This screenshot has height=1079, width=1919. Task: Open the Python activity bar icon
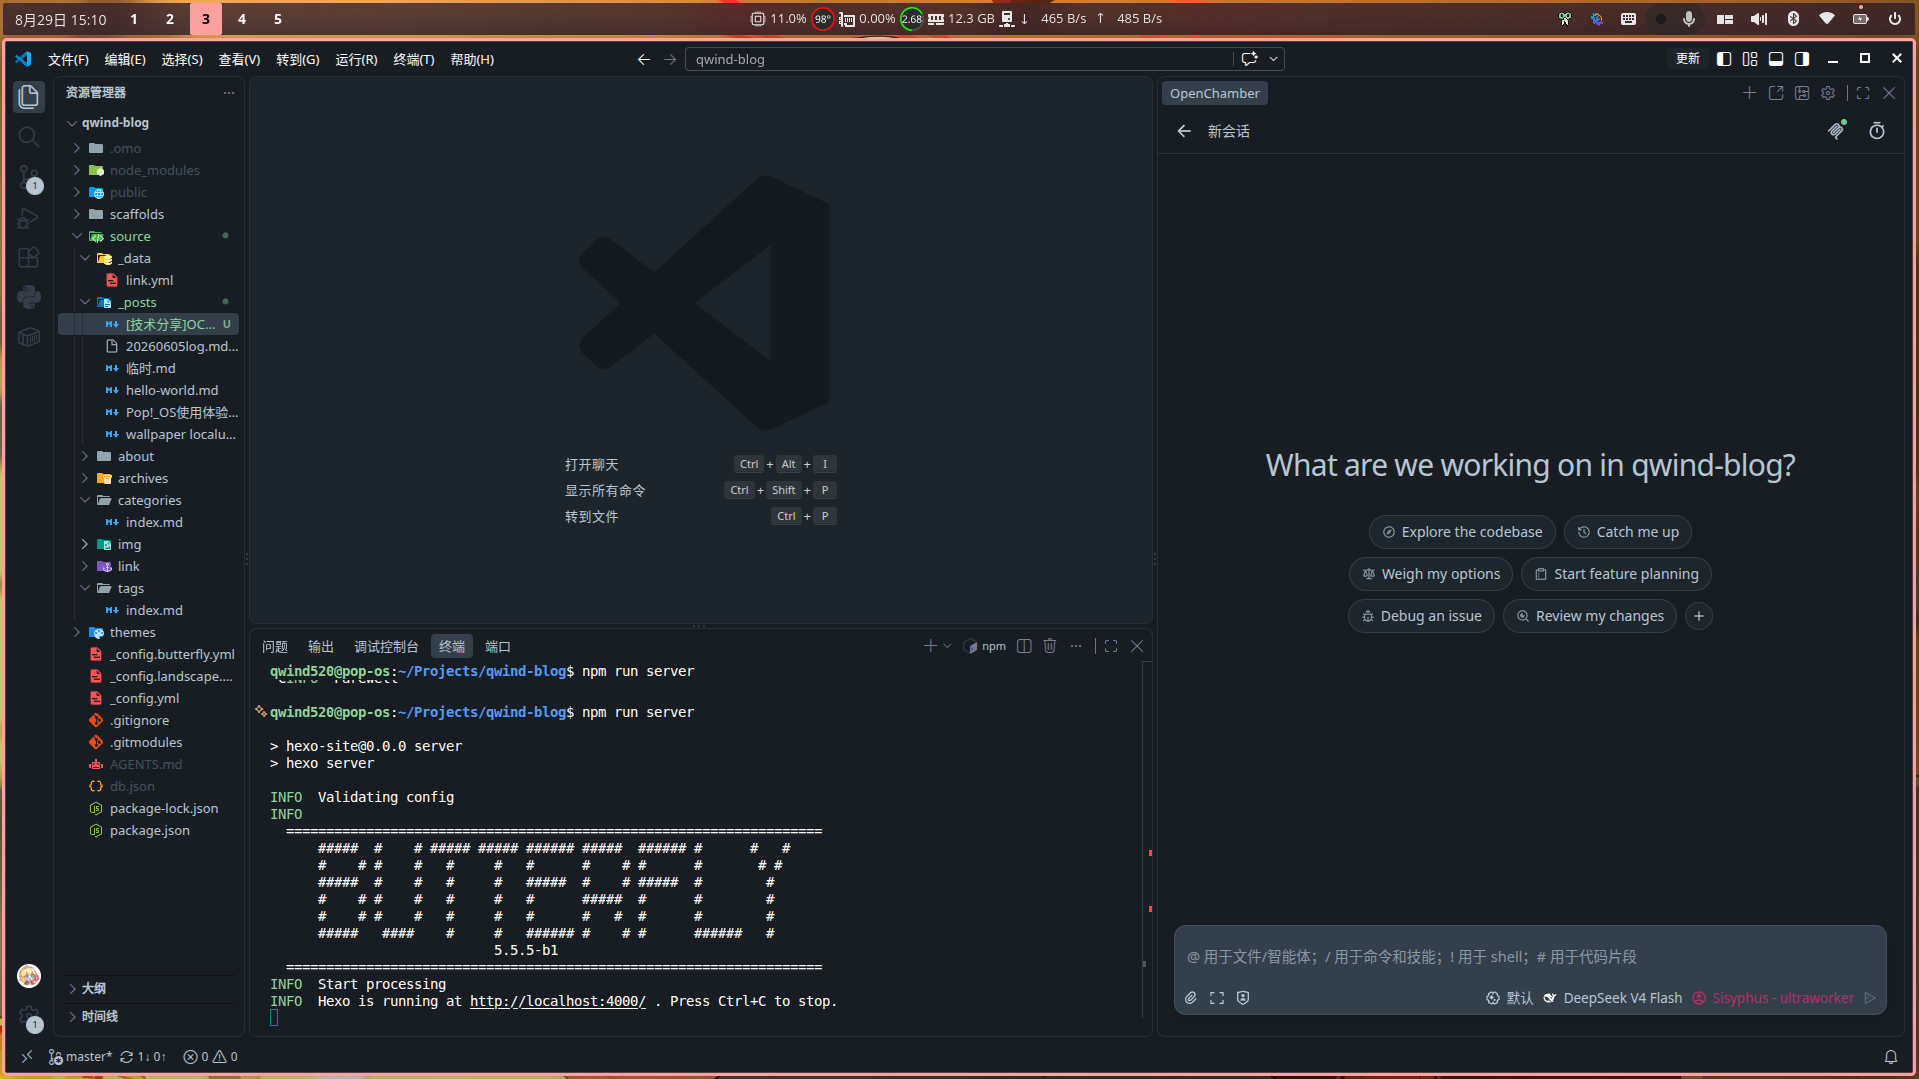(x=29, y=297)
